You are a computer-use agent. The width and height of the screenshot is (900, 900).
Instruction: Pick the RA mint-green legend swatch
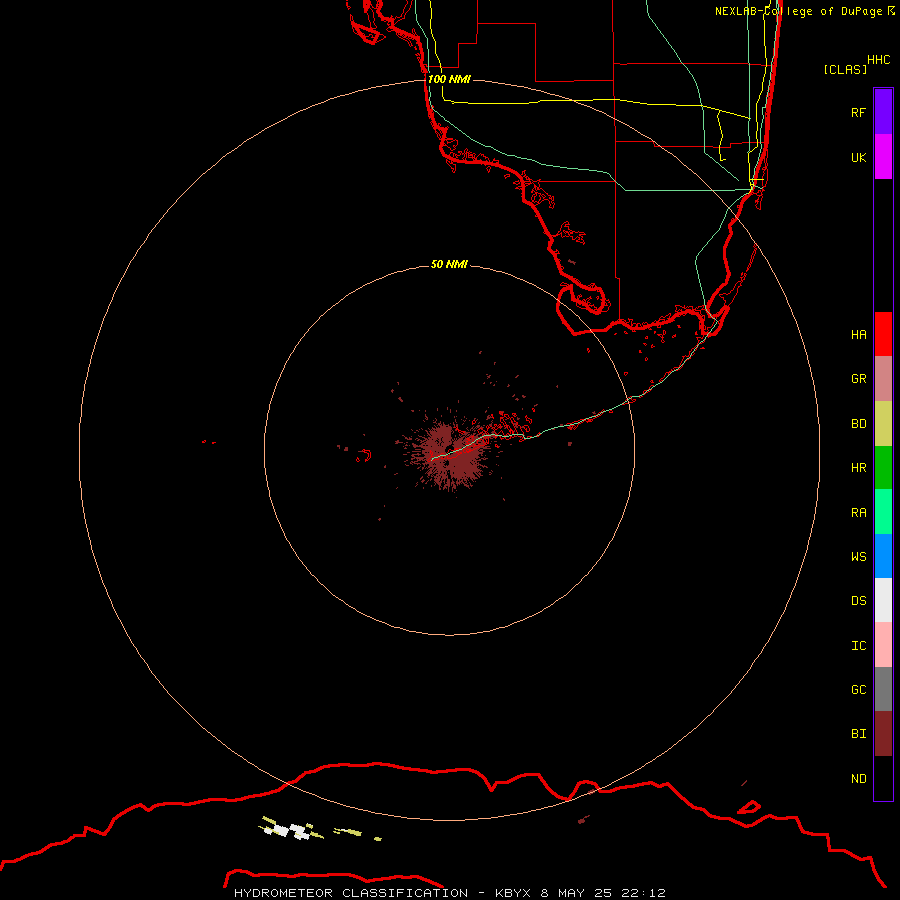(x=883, y=512)
